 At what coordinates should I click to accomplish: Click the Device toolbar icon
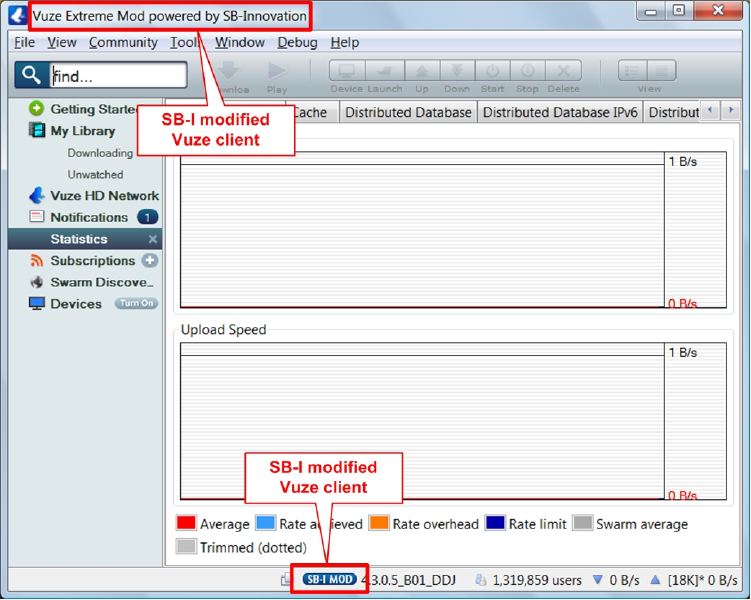pyautogui.click(x=347, y=70)
